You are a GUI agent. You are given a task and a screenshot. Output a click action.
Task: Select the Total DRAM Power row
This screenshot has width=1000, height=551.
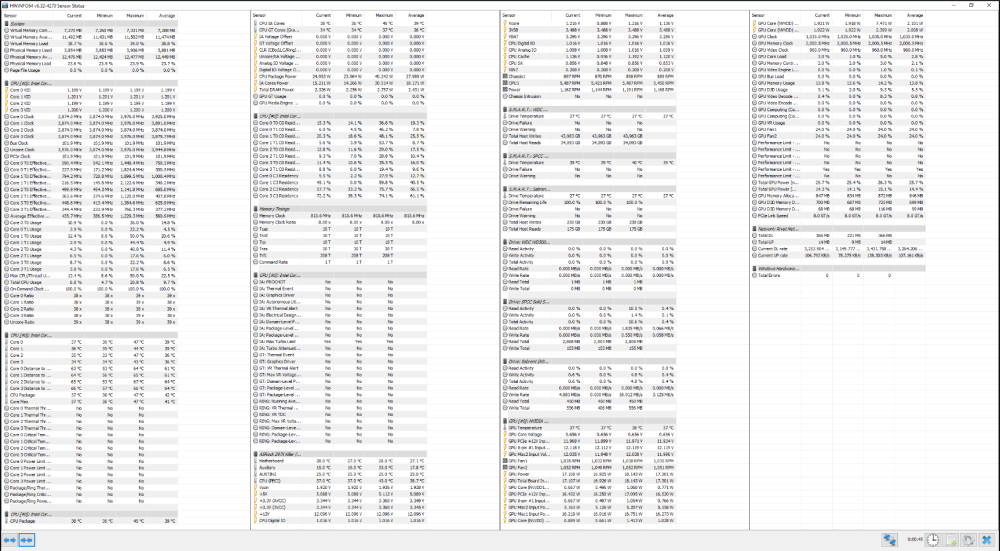(278, 88)
